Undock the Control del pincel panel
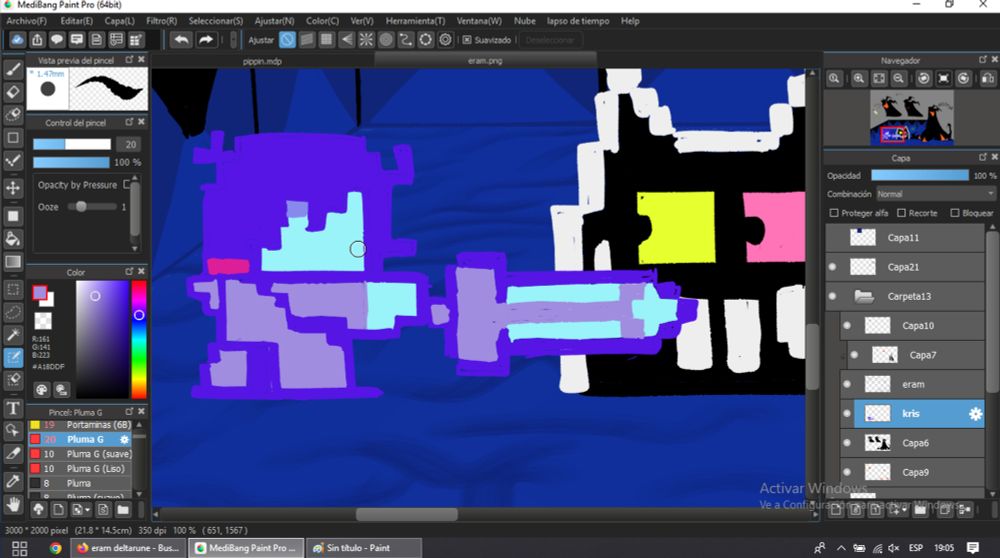The height and width of the screenshot is (558, 1000). (x=129, y=122)
